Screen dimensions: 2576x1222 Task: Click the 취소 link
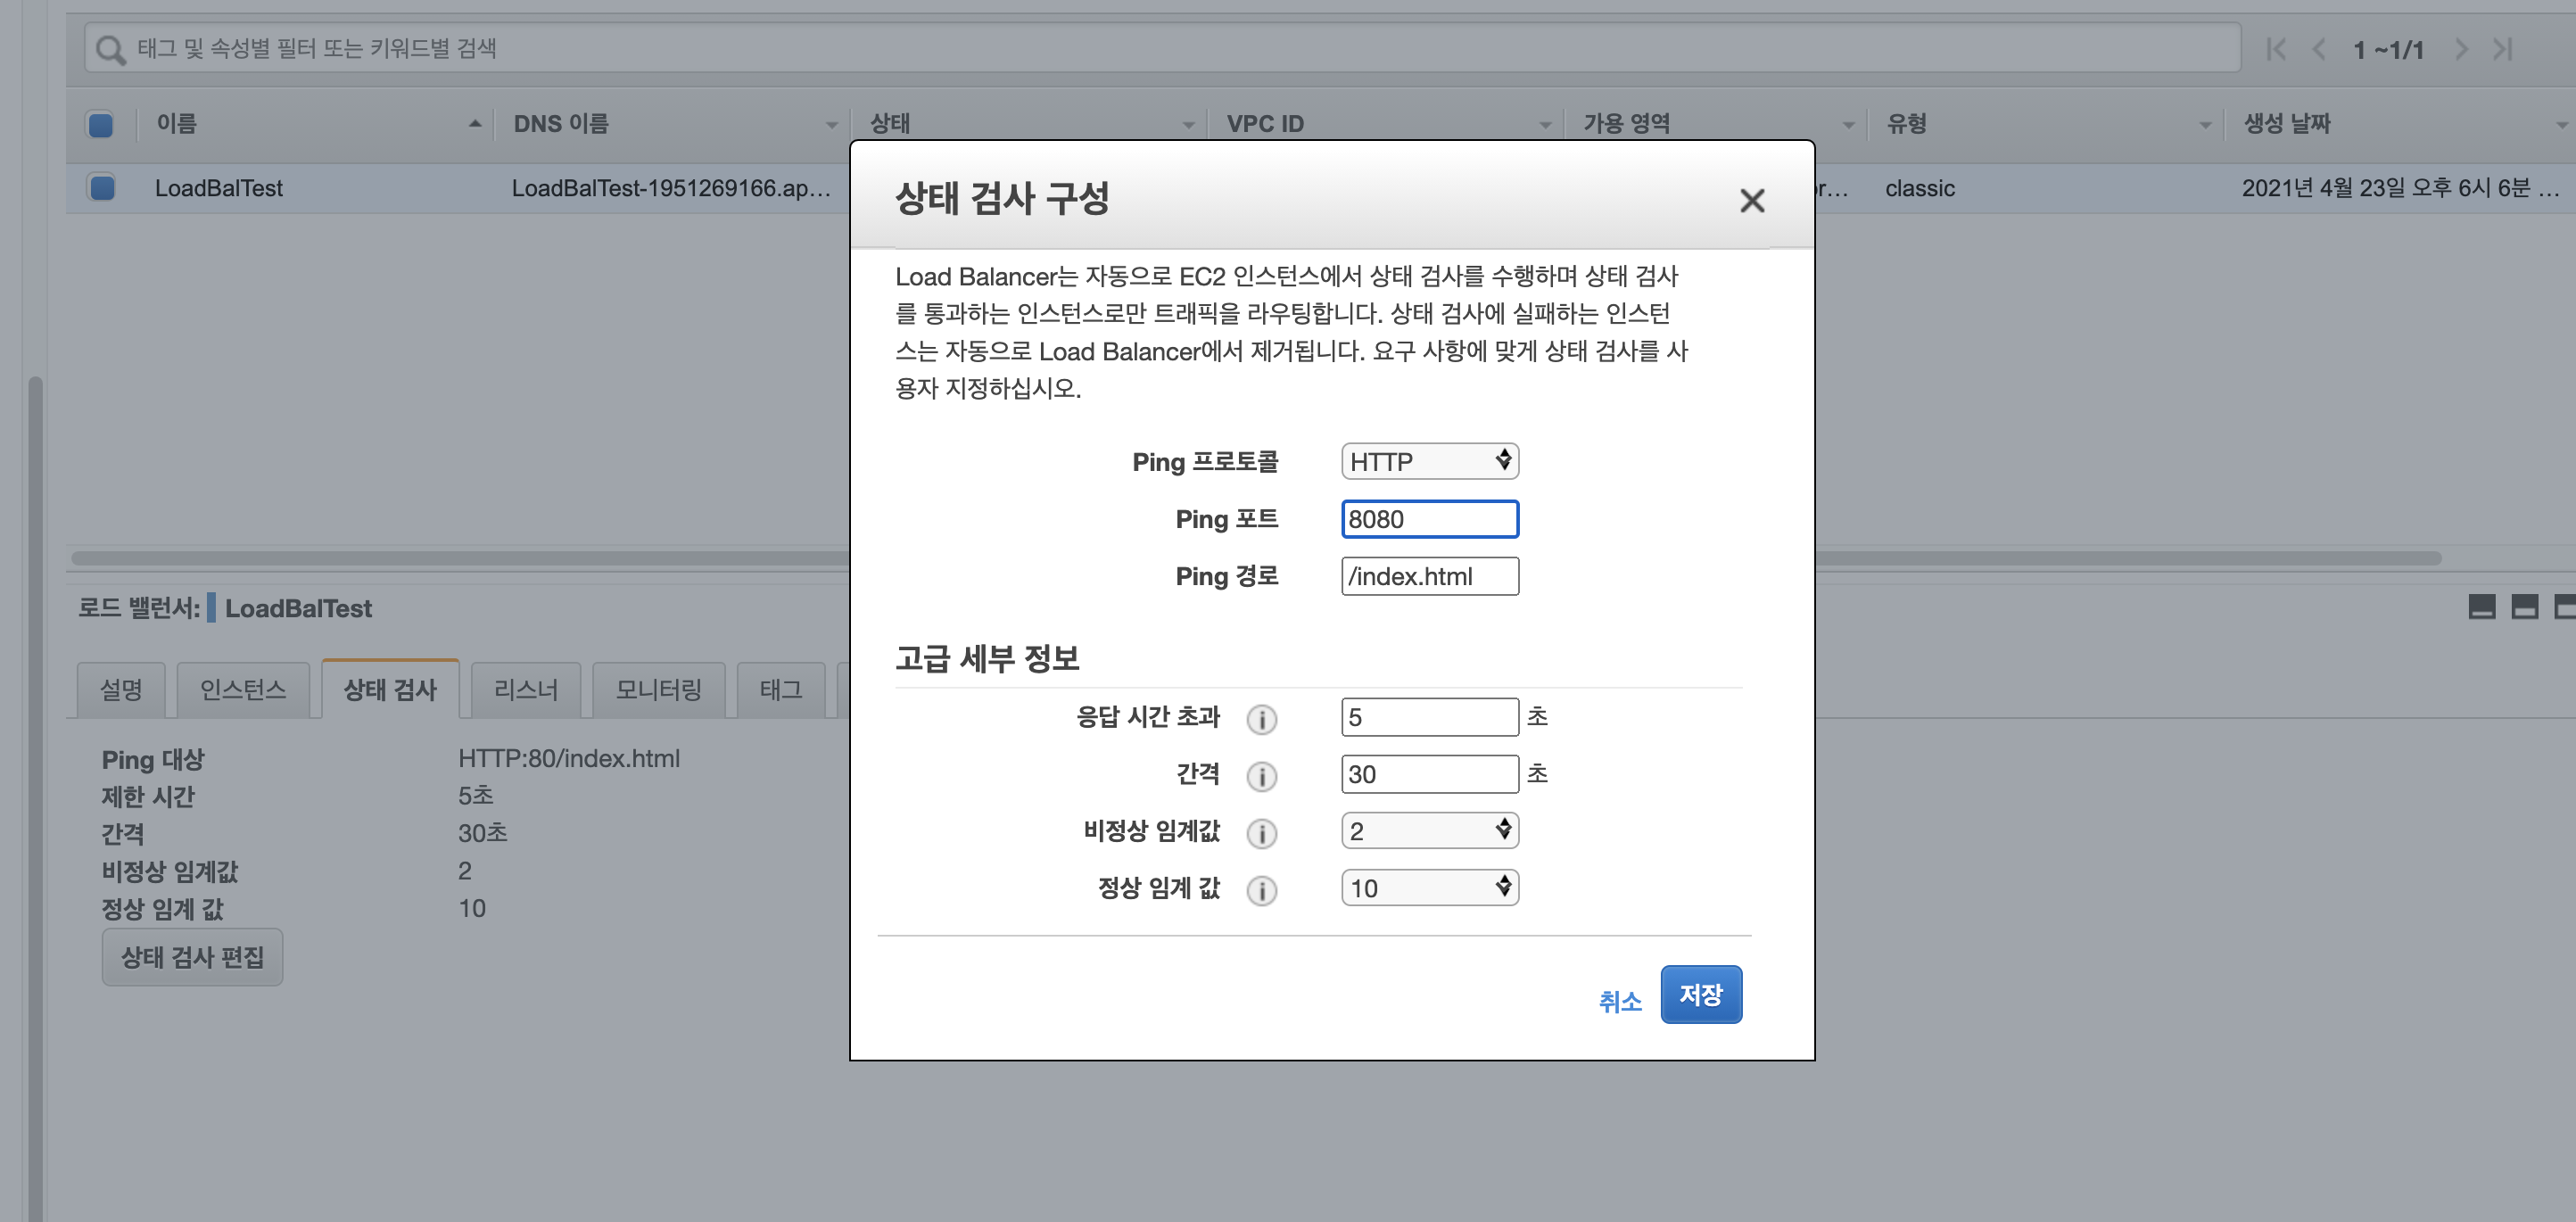click(1619, 1001)
